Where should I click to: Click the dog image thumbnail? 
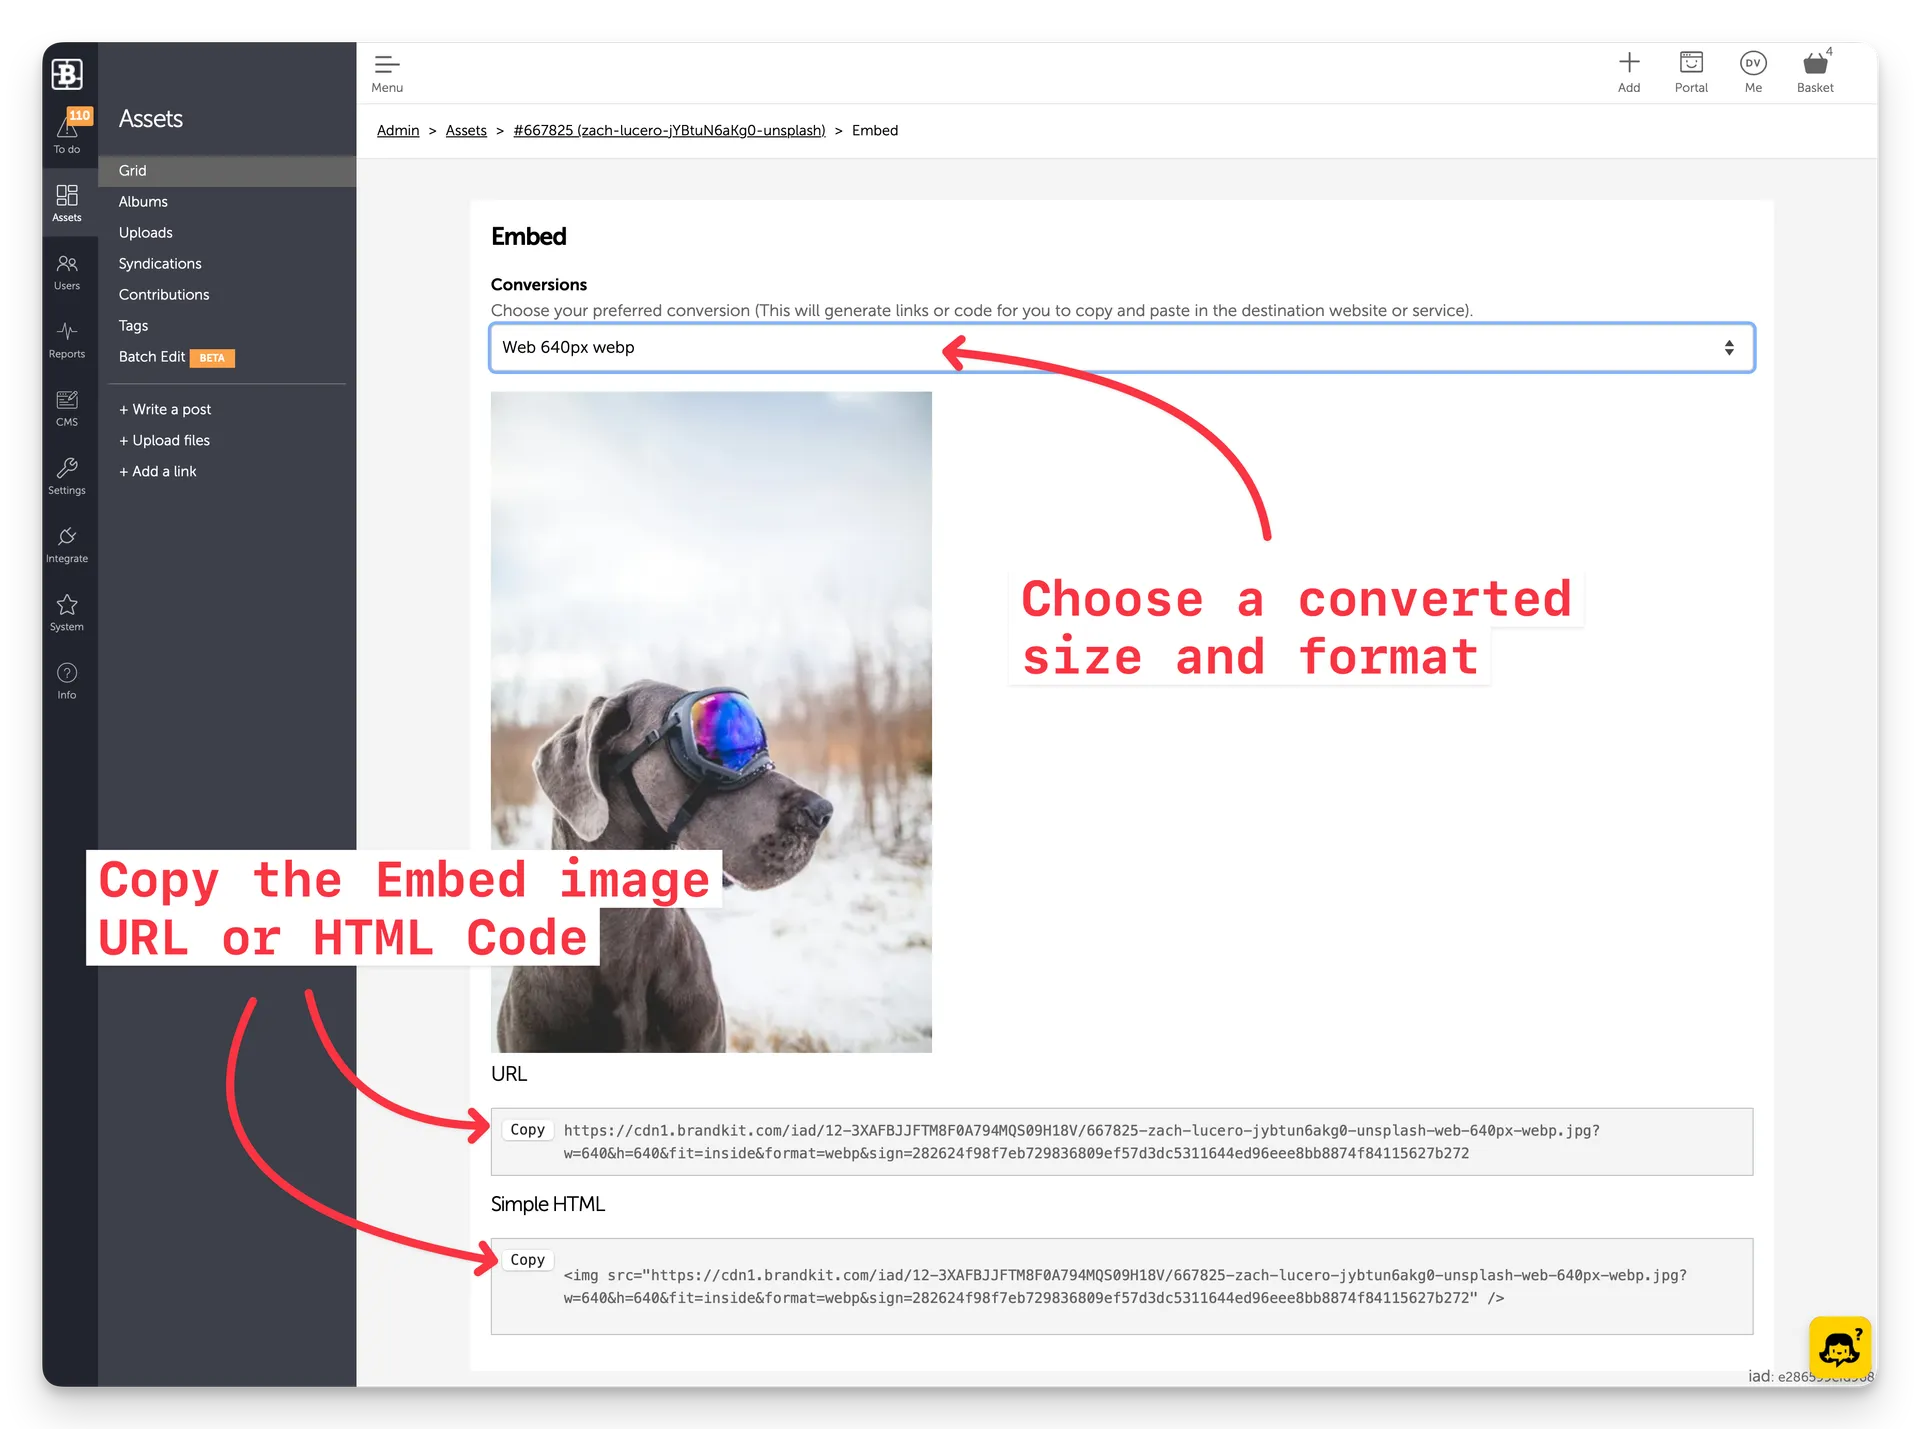pos(711,722)
